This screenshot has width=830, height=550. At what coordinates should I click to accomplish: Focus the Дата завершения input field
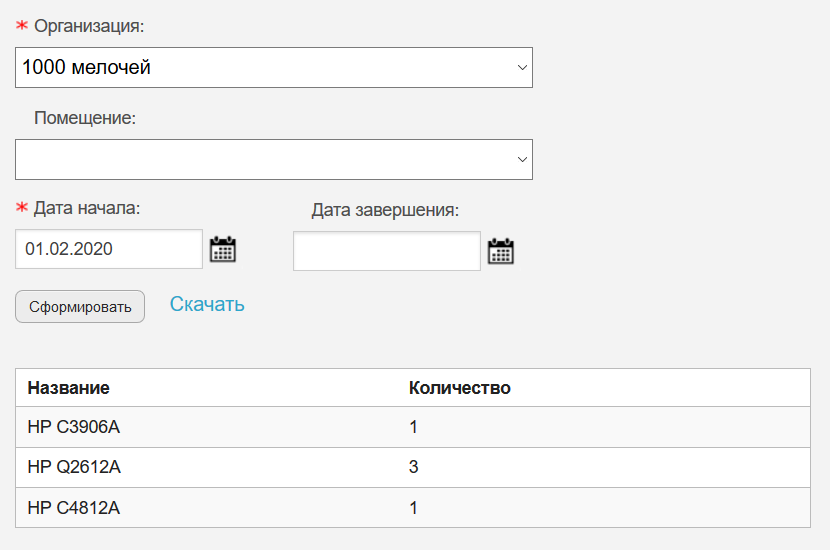pos(387,251)
